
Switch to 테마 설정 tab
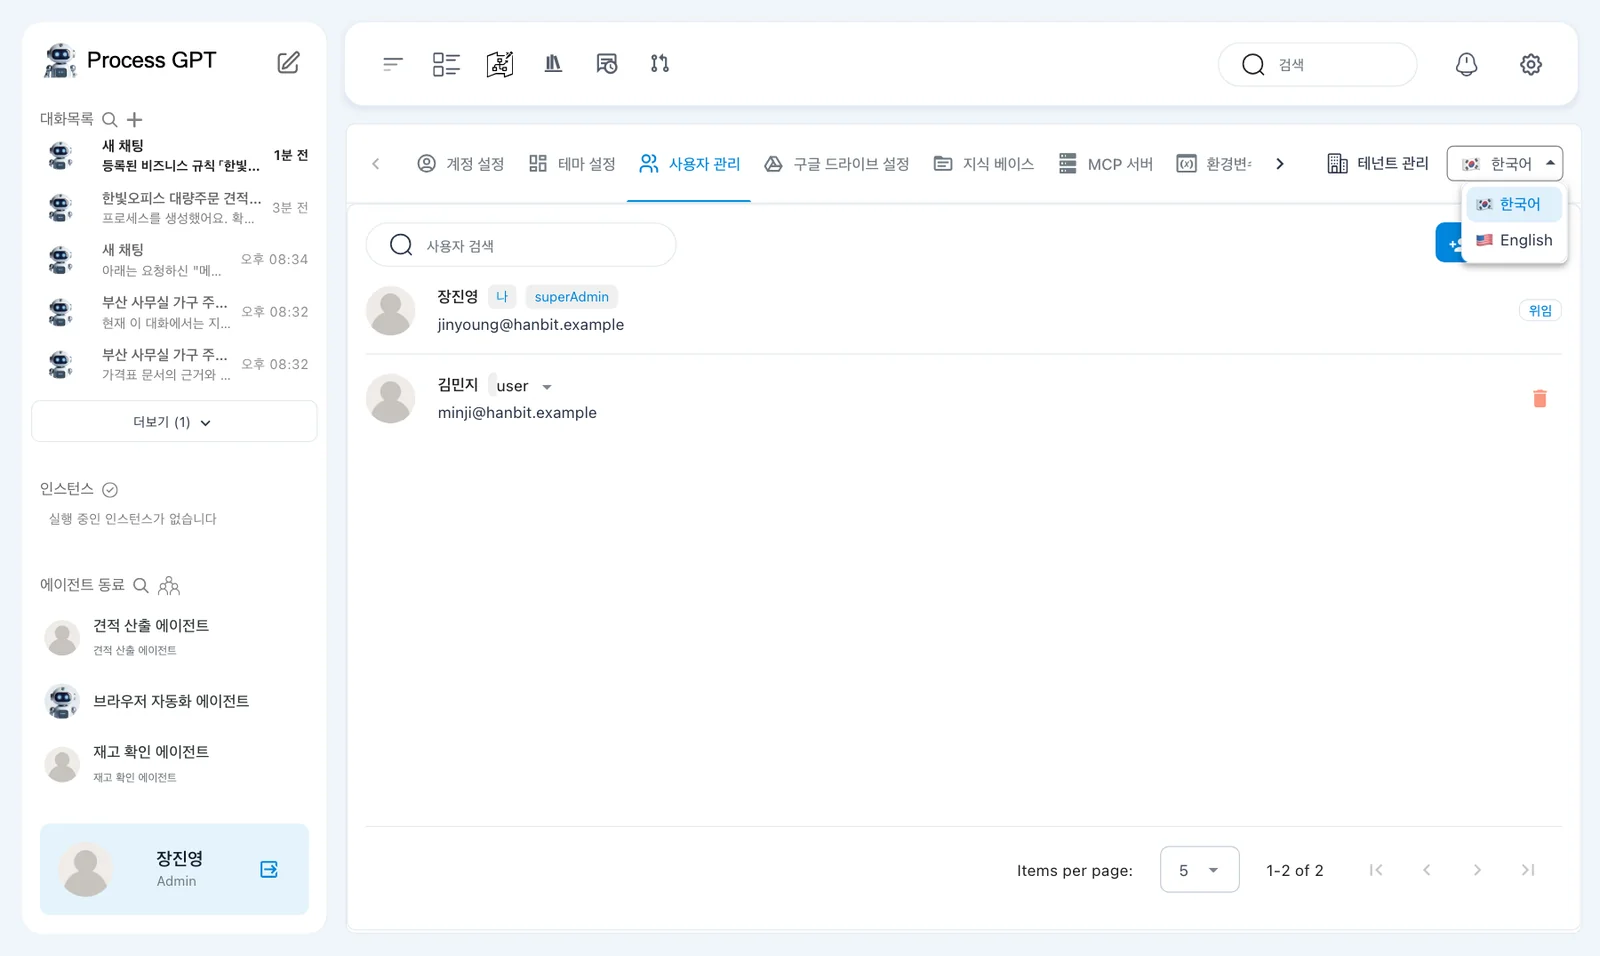572,164
